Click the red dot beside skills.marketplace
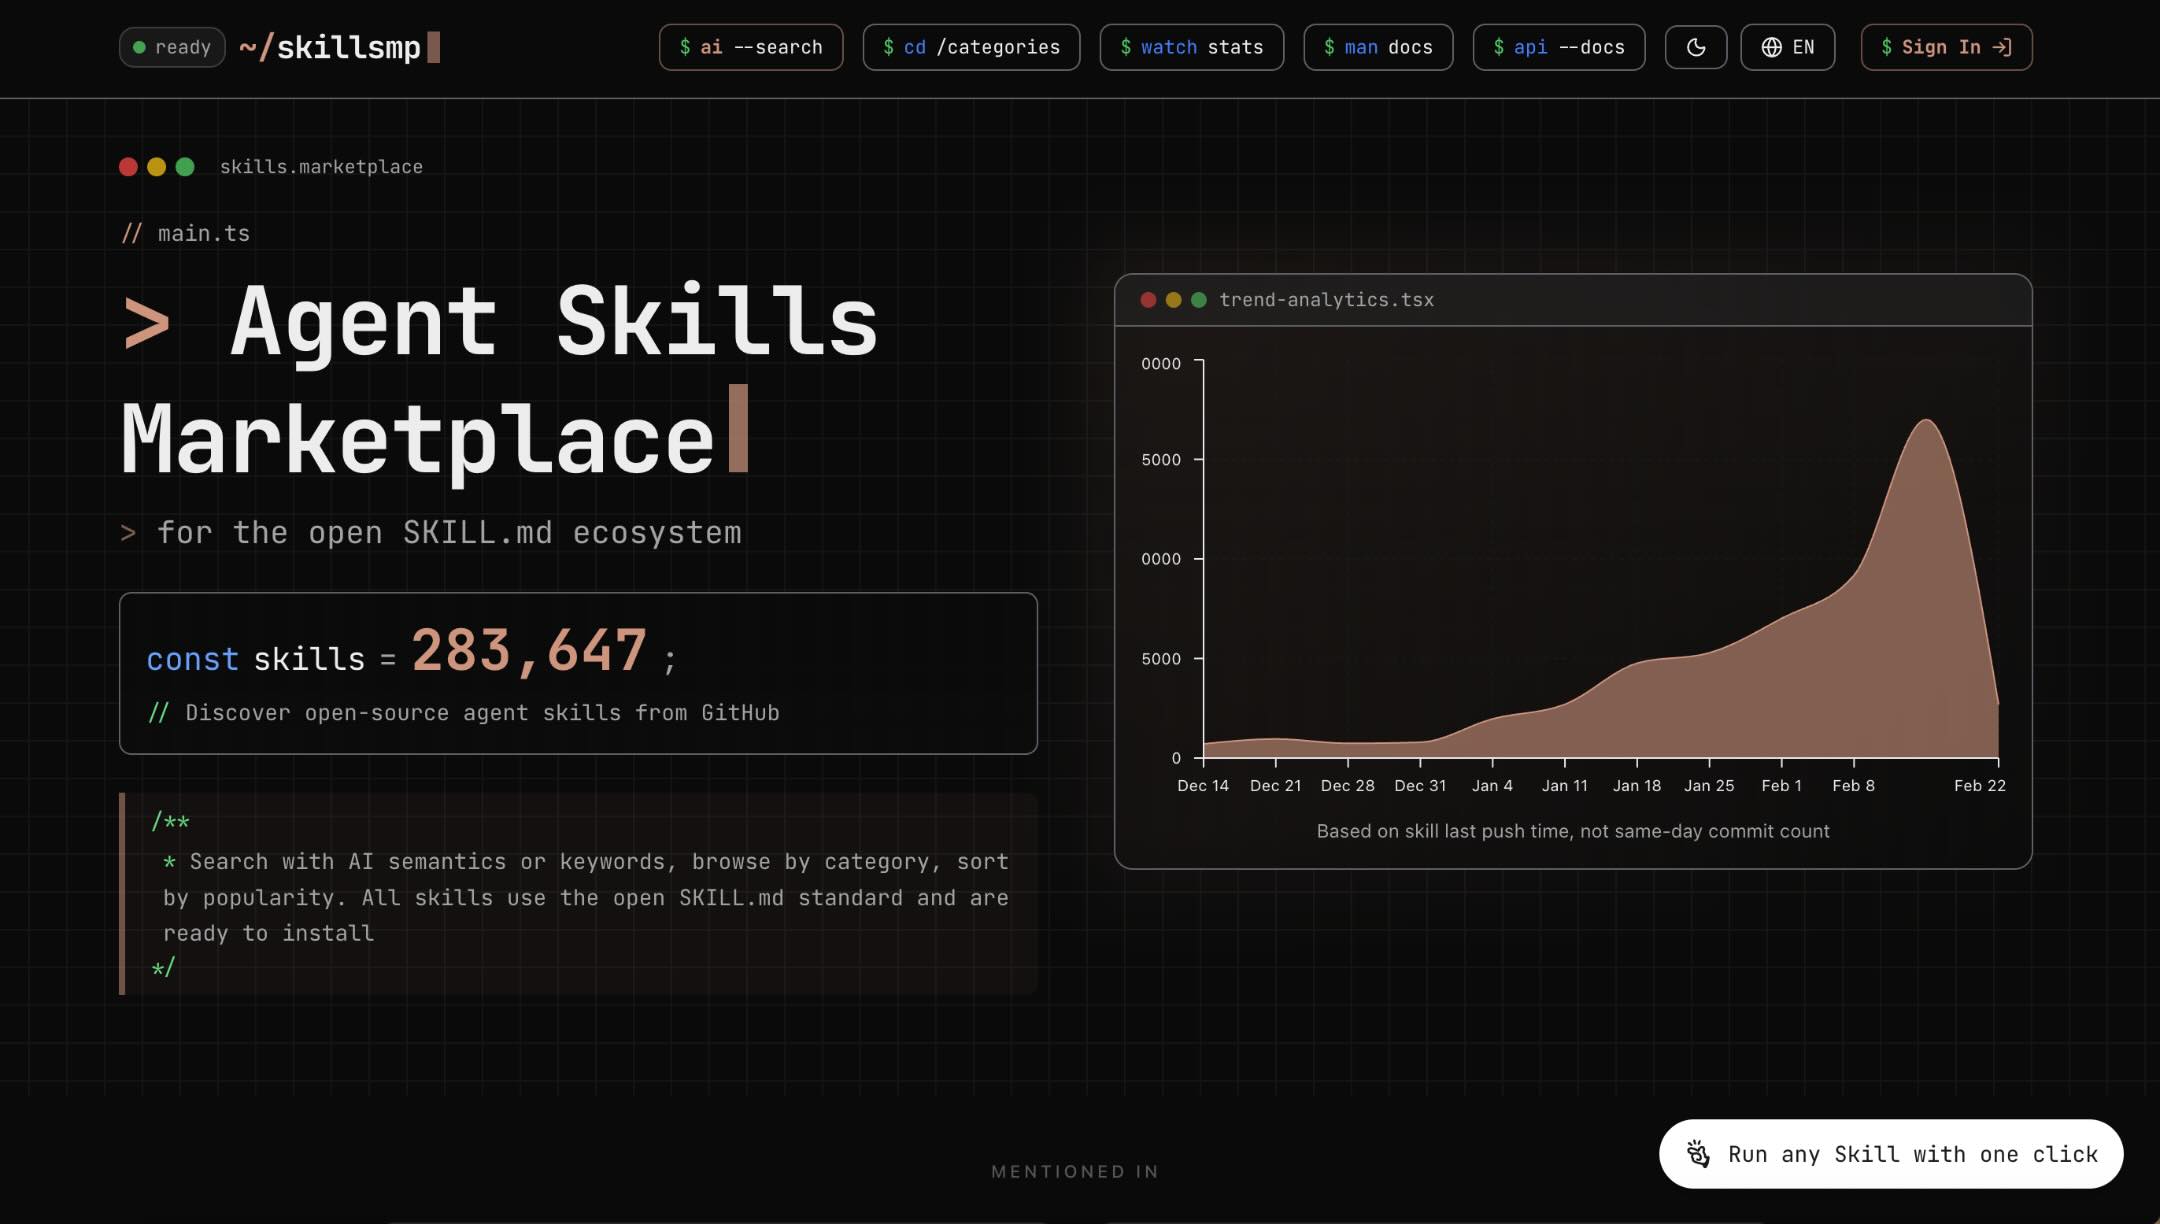The width and height of the screenshot is (2160, 1224). tap(128, 167)
